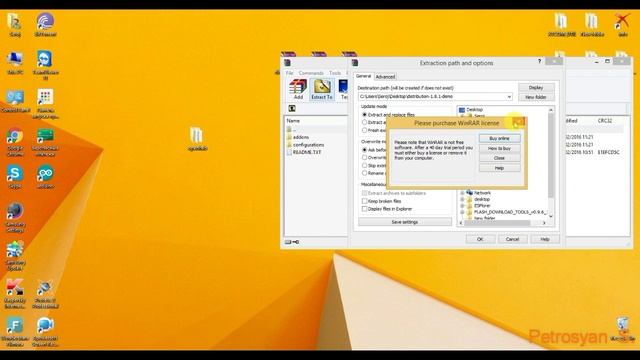
Task: Click Help in the purchase license dialog
Action: [x=499, y=168]
